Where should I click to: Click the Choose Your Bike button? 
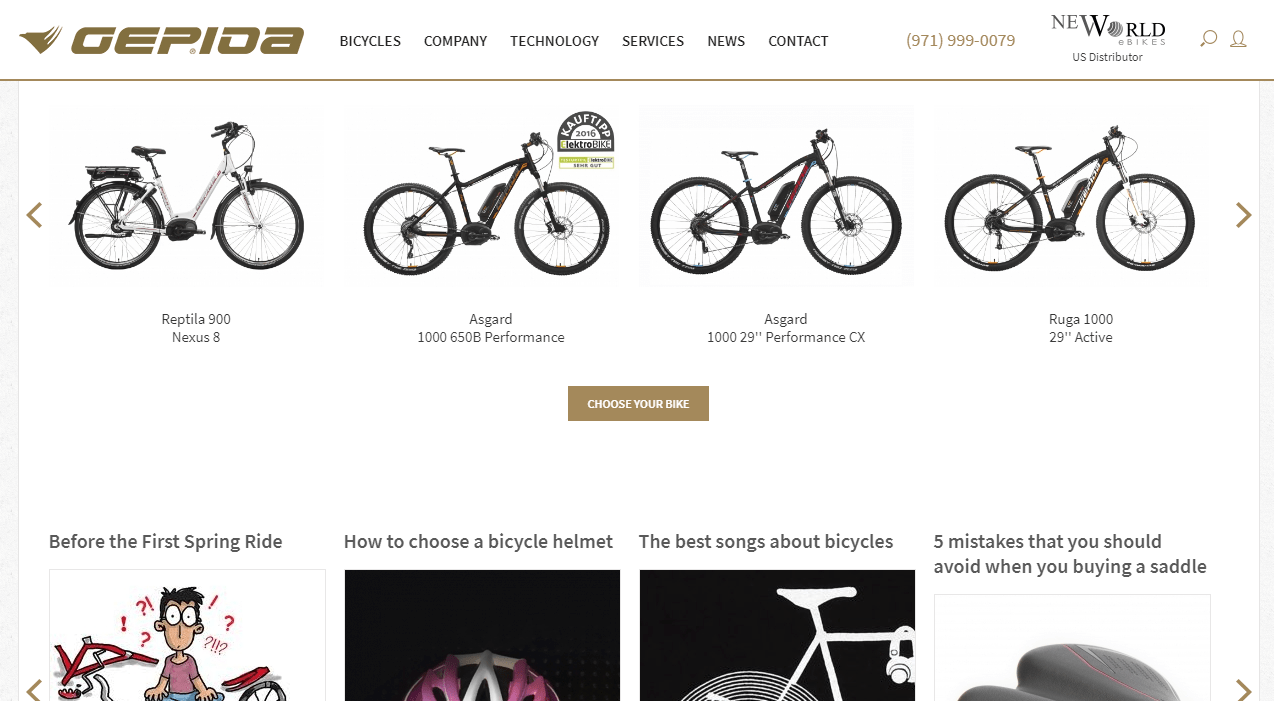point(638,404)
